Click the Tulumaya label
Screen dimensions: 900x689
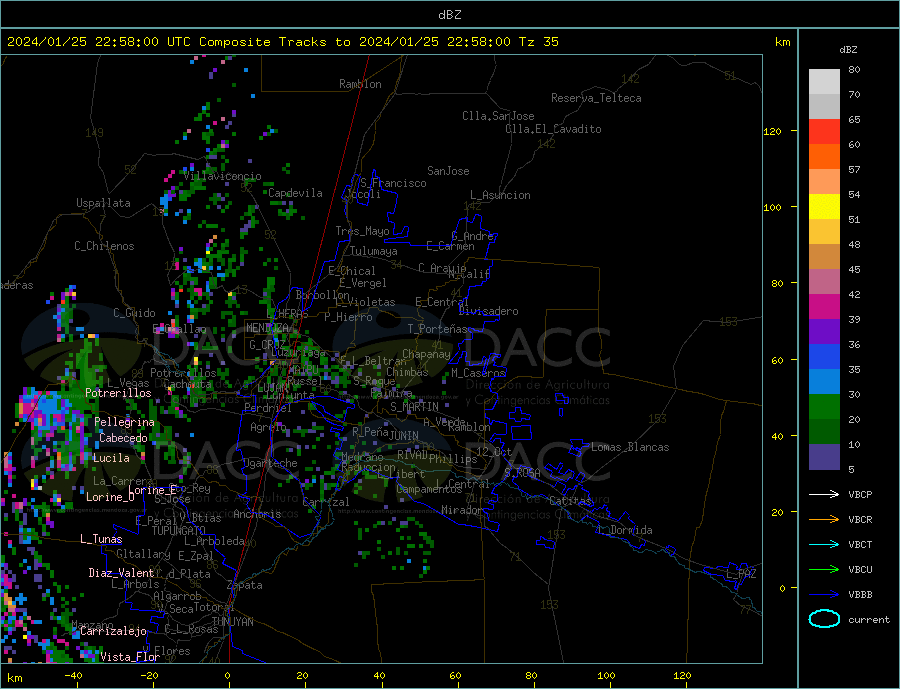coord(374,251)
